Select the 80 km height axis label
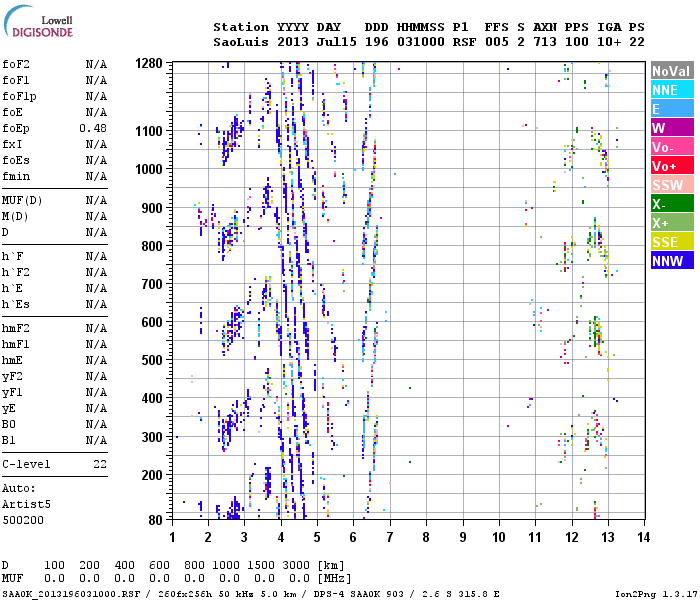The width and height of the screenshot is (700, 600). pyautogui.click(x=156, y=520)
